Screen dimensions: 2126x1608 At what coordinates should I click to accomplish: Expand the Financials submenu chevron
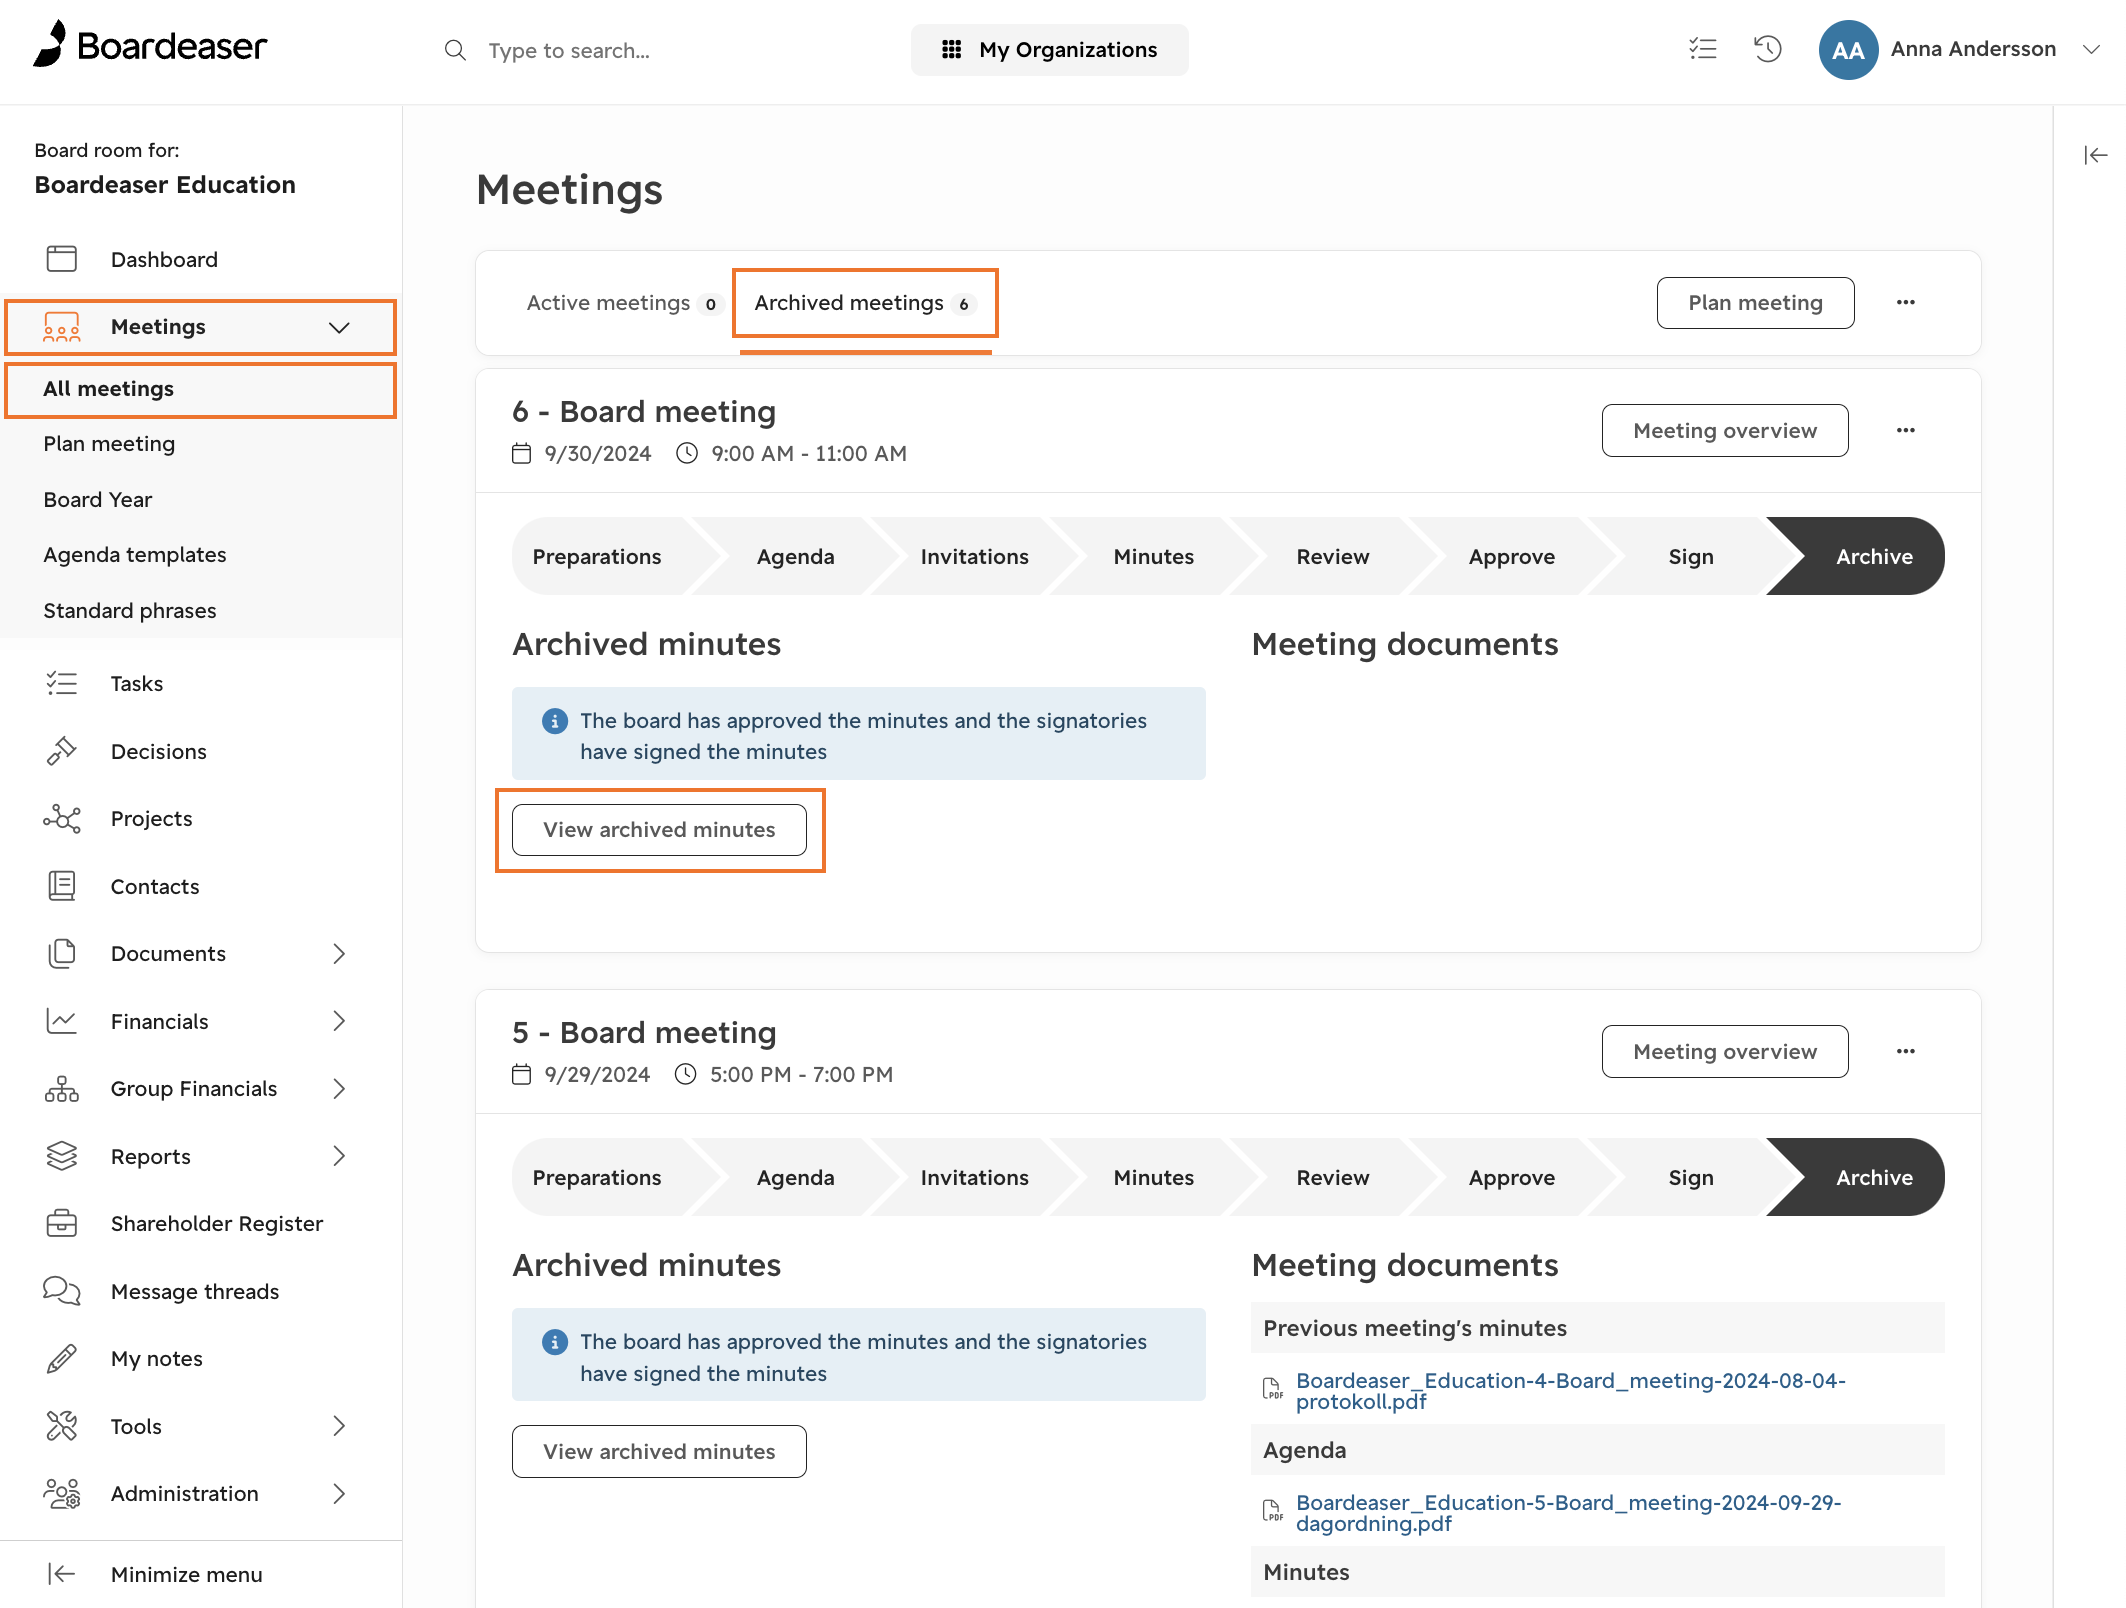[339, 1021]
